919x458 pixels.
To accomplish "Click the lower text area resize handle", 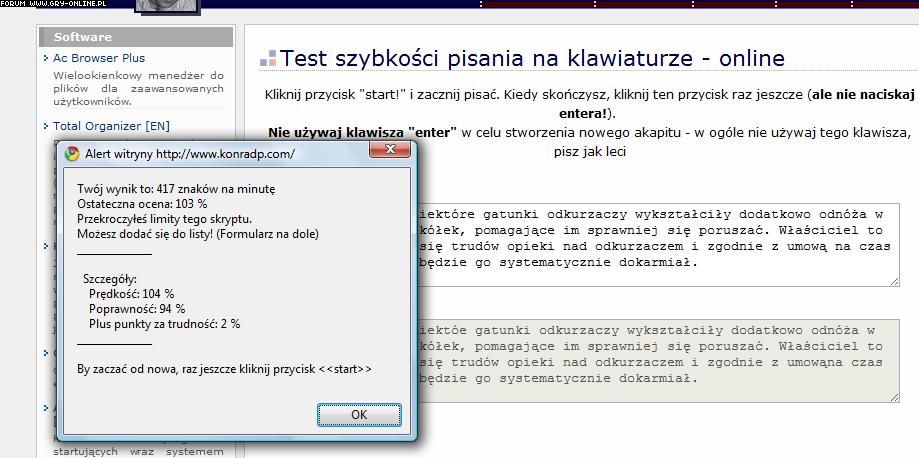I will coord(894,398).
